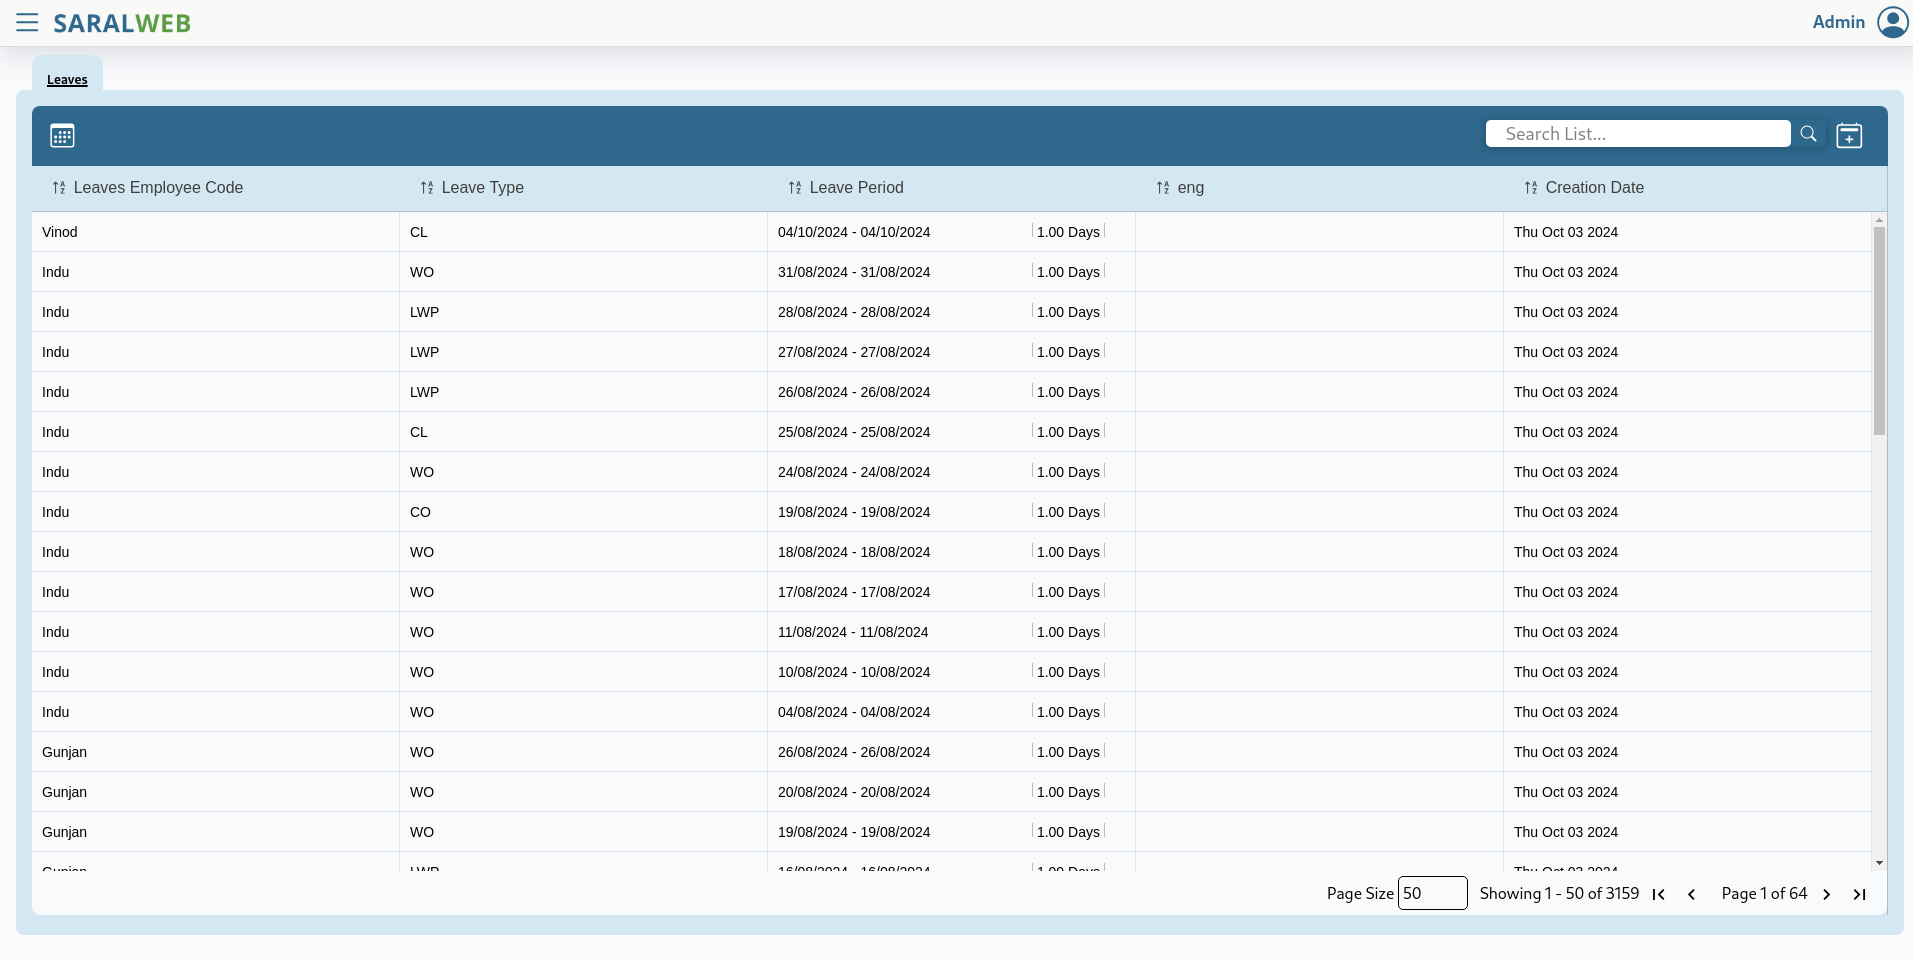
Task: Click the add leave calendar icon
Action: tap(1849, 135)
